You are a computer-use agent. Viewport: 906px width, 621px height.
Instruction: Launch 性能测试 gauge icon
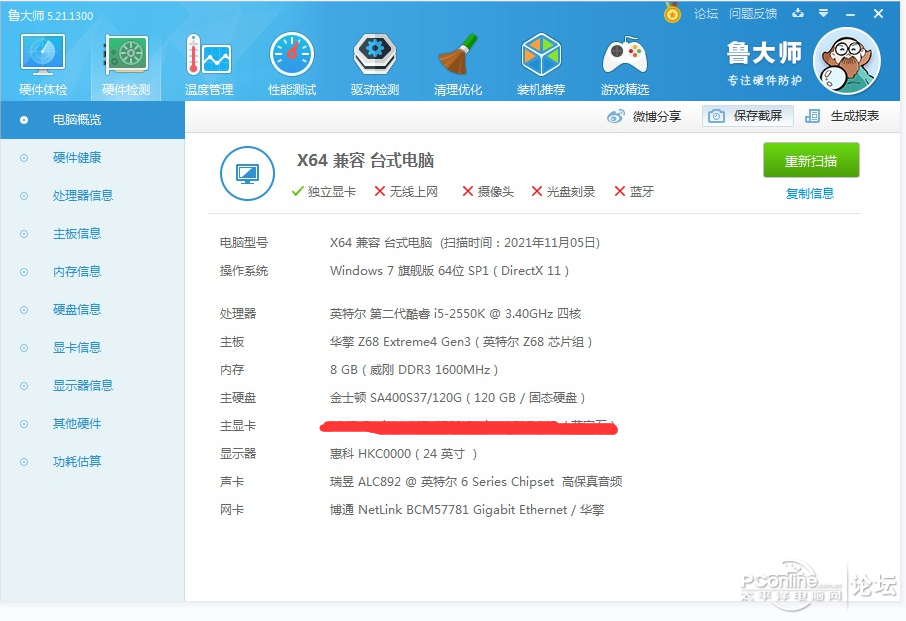[x=292, y=65]
